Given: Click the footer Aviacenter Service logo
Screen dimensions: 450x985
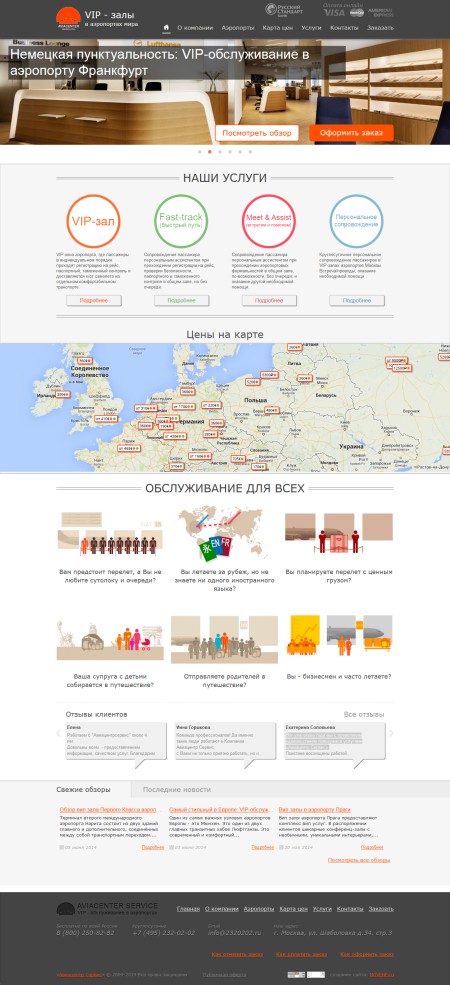Looking at the screenshot, I should (x=107, y=908).
